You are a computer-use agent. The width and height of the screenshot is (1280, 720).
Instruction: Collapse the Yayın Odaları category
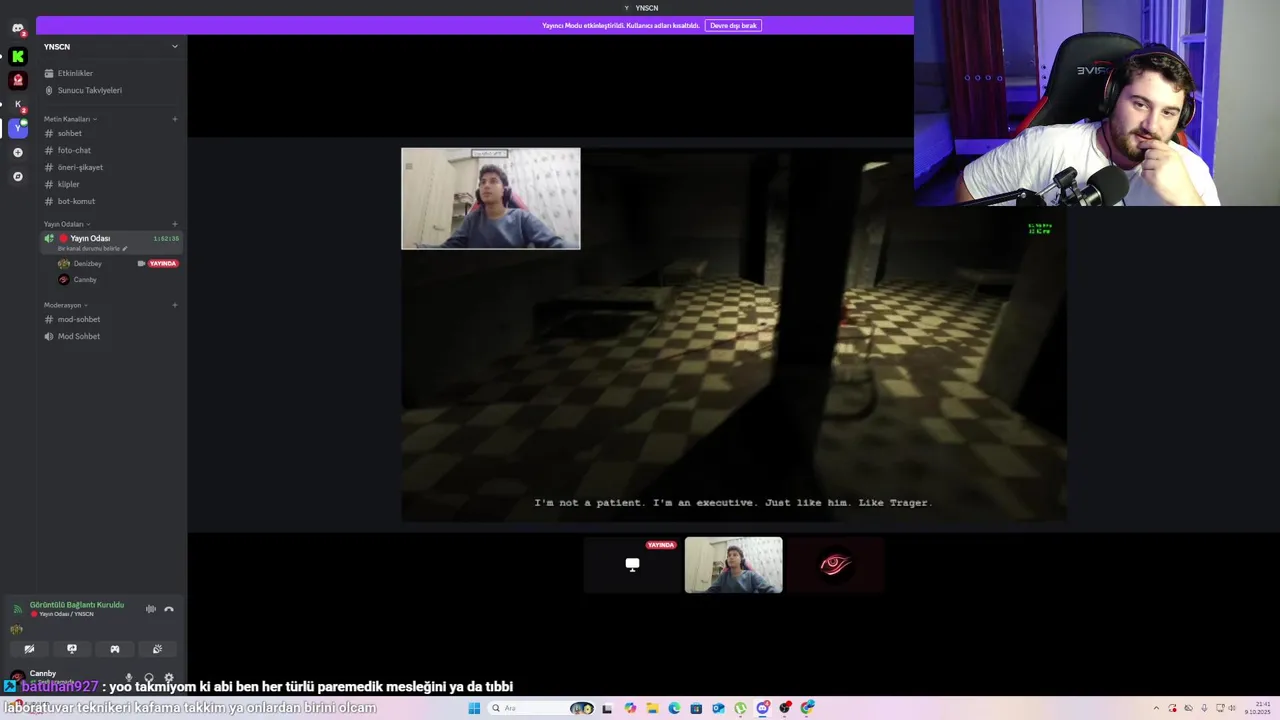click(x=66, y=224)
